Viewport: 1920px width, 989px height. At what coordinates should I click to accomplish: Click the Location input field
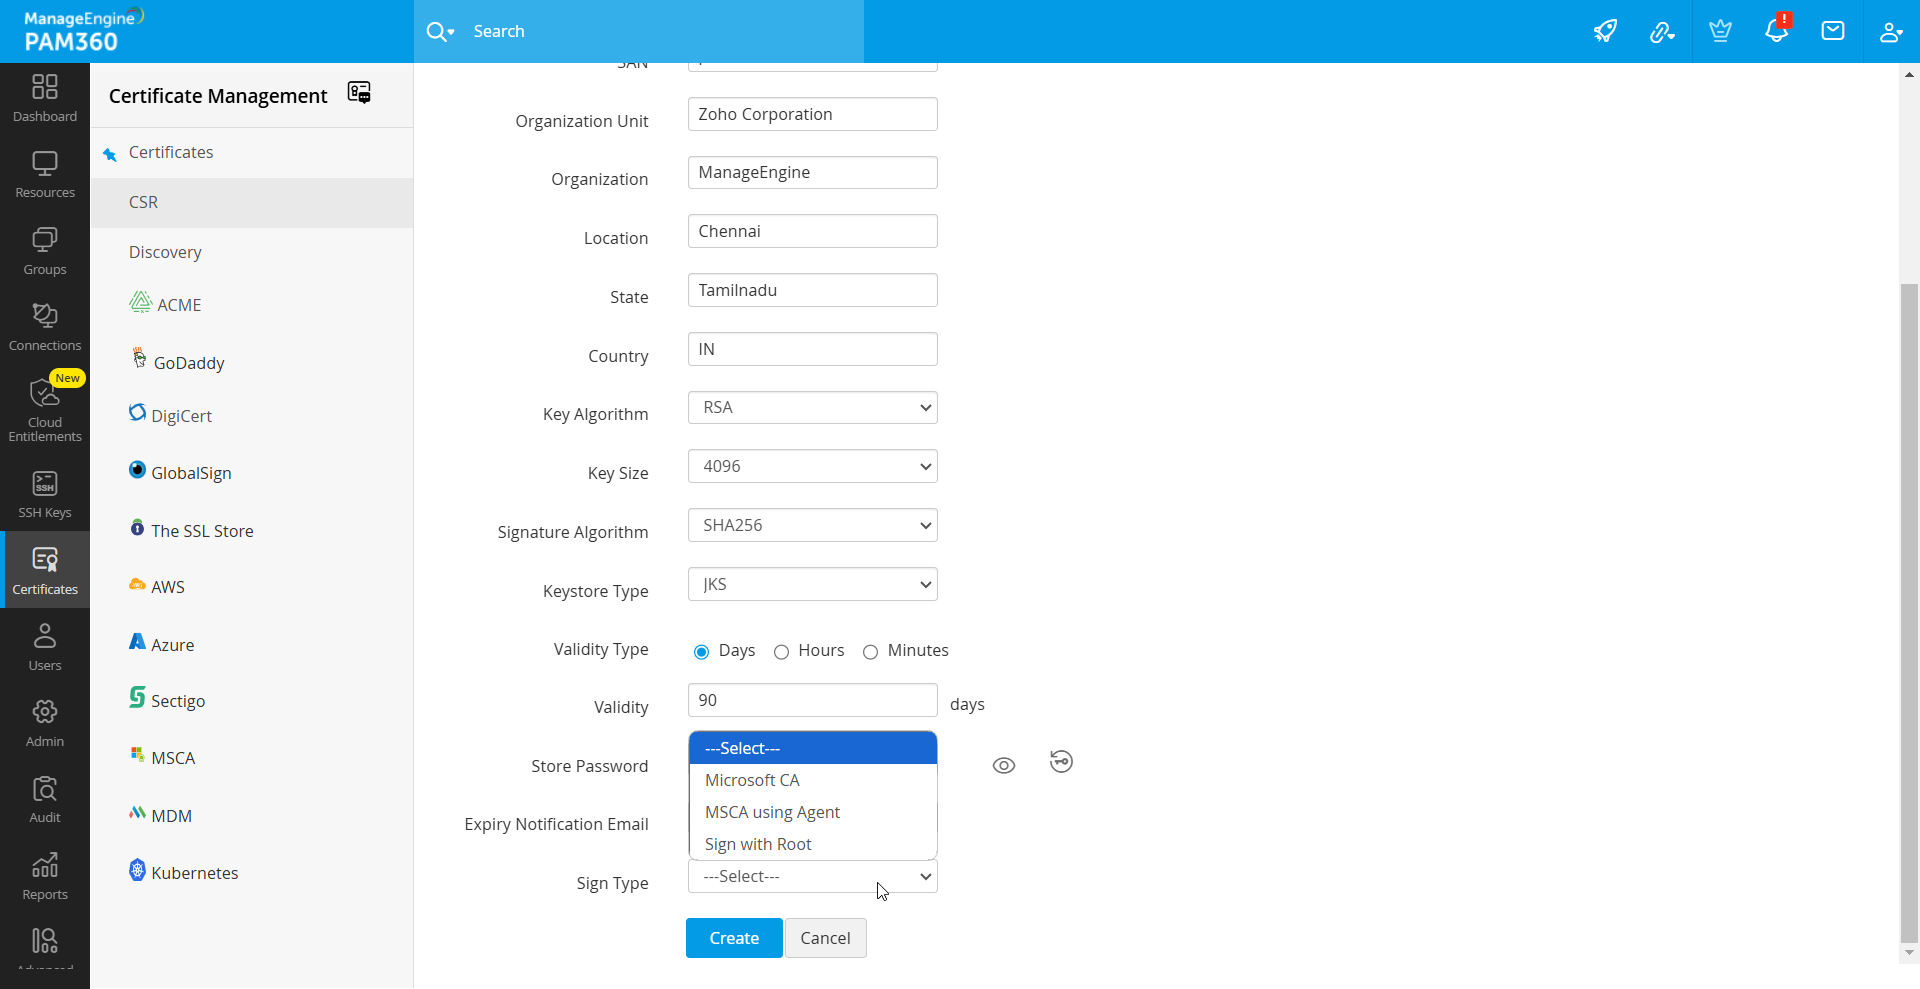tap(813, 231)
